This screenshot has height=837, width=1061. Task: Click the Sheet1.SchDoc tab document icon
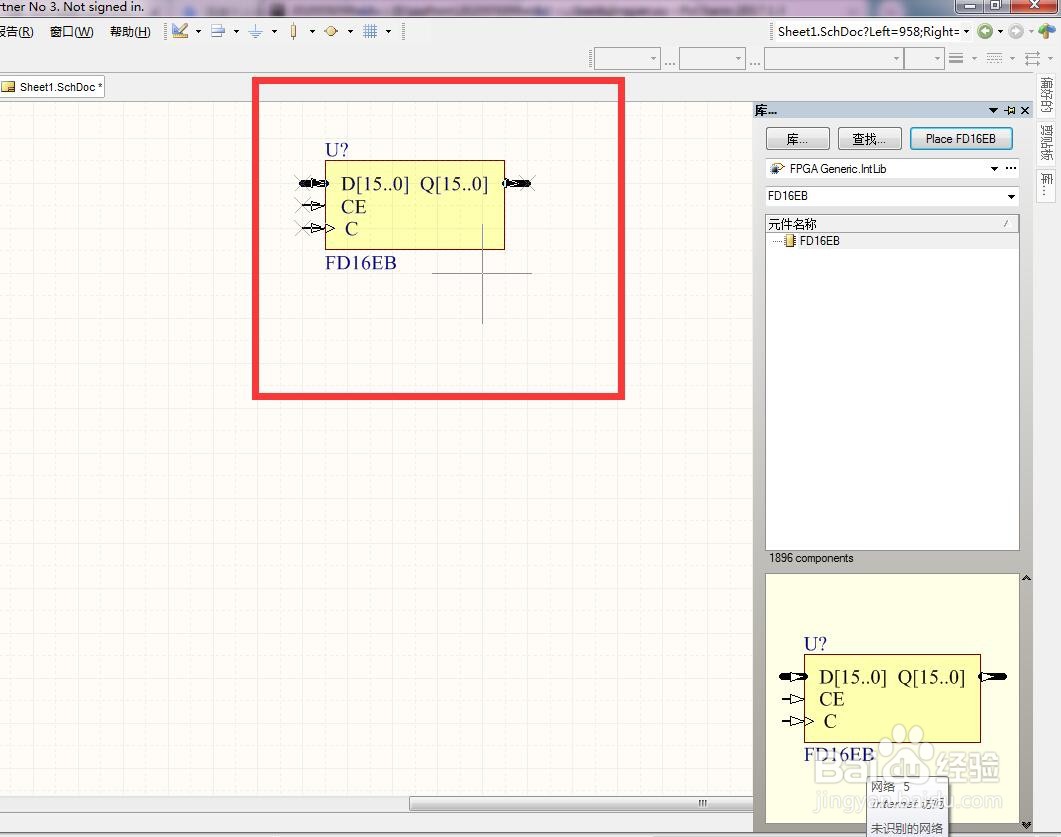[8, 87]
